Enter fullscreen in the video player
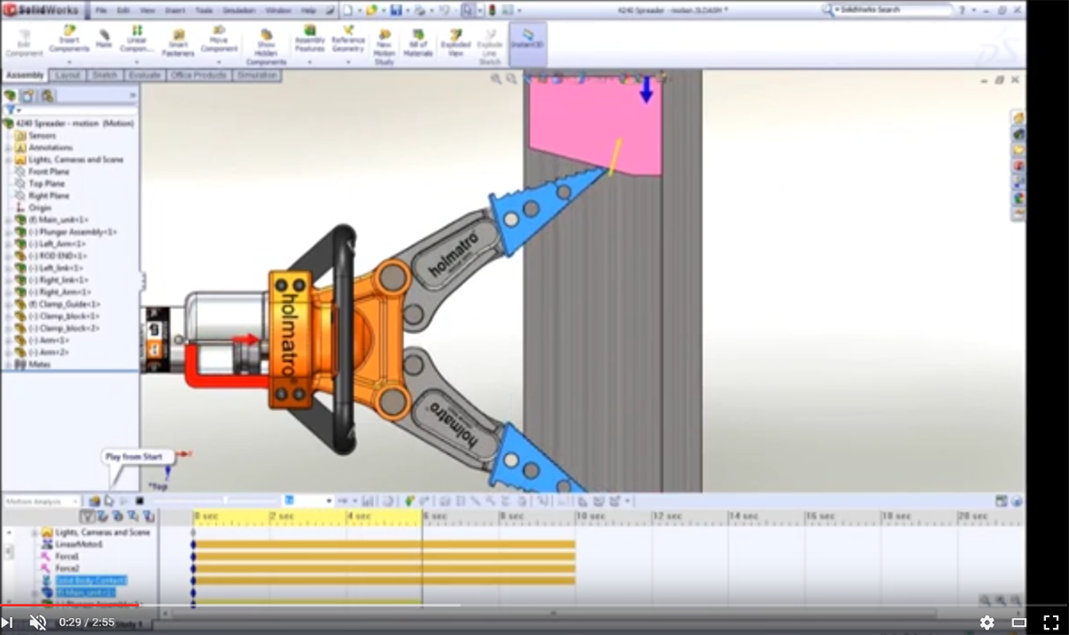1069x635 pixels. [1051, 622]
